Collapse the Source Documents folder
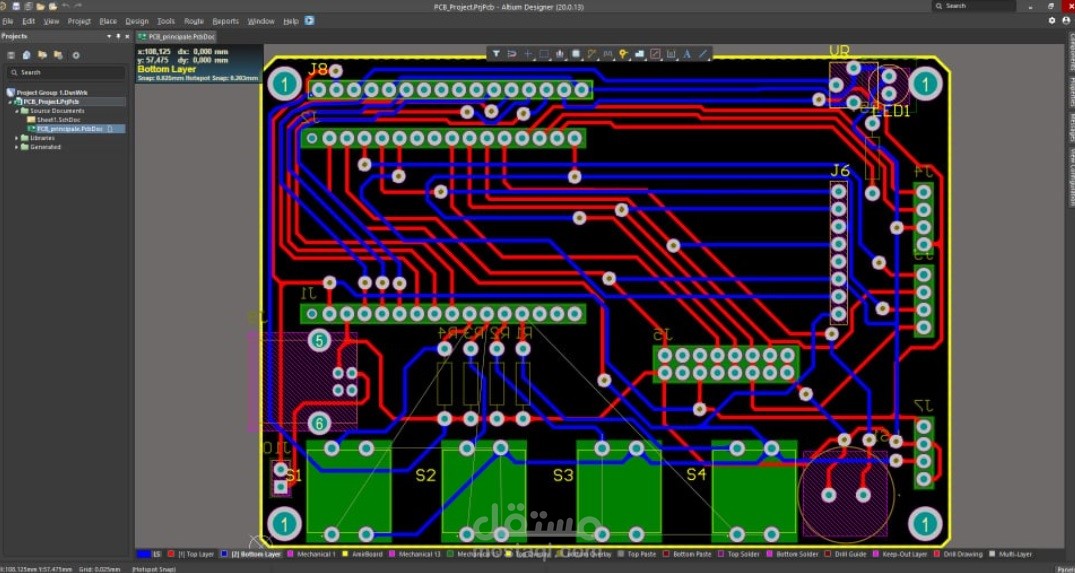The image size is (1075, 573). pyautogui.click(x=16, y=110)
